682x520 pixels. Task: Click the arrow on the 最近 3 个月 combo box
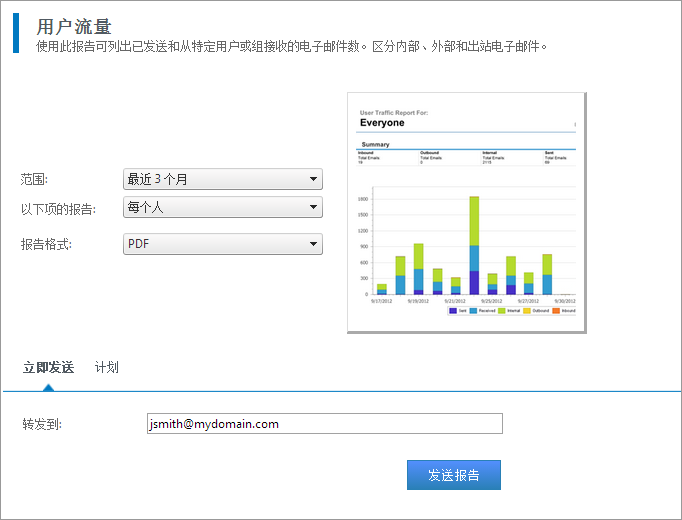pos(314,180)
